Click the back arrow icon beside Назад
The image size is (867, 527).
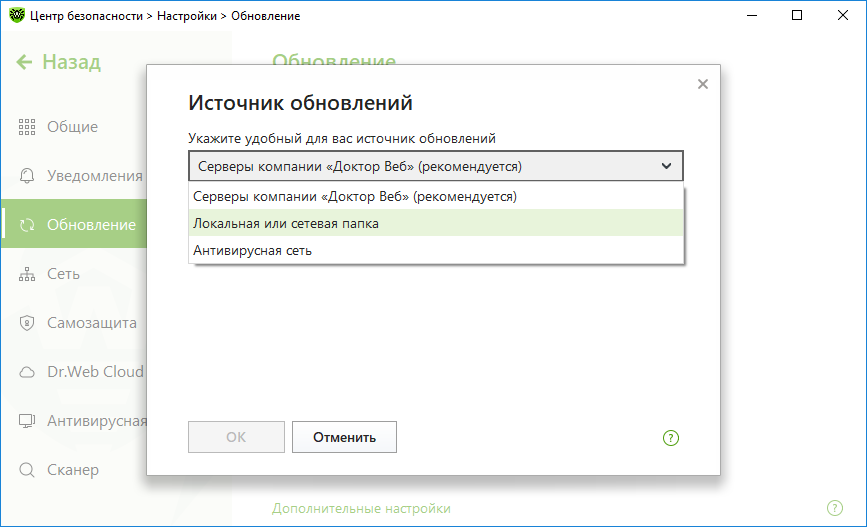pyautogui.click(x=24, y=62)
